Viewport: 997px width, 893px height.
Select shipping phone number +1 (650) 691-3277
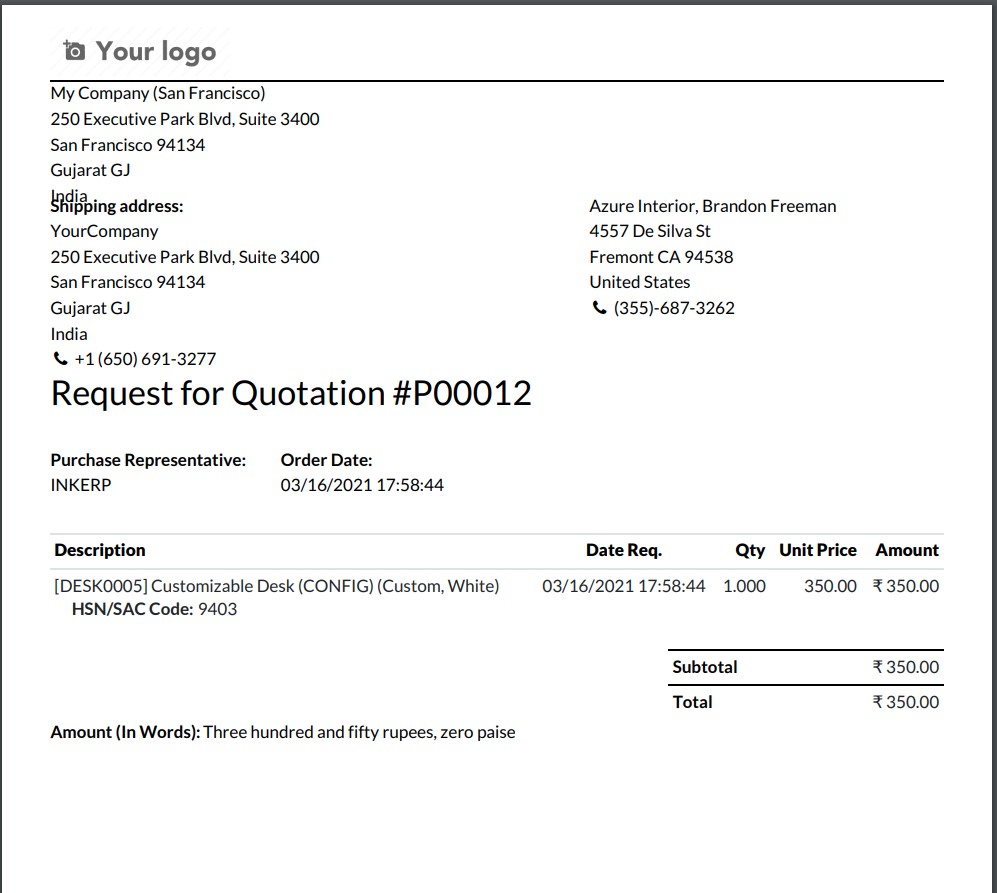[145, 359]
